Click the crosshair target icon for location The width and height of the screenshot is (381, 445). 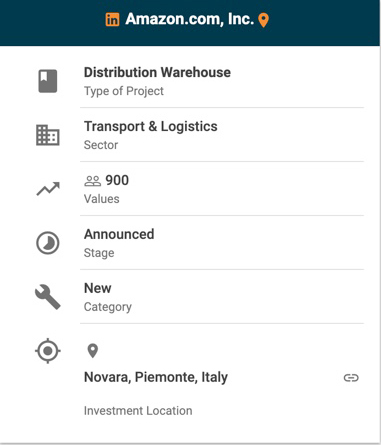point(48,351)
